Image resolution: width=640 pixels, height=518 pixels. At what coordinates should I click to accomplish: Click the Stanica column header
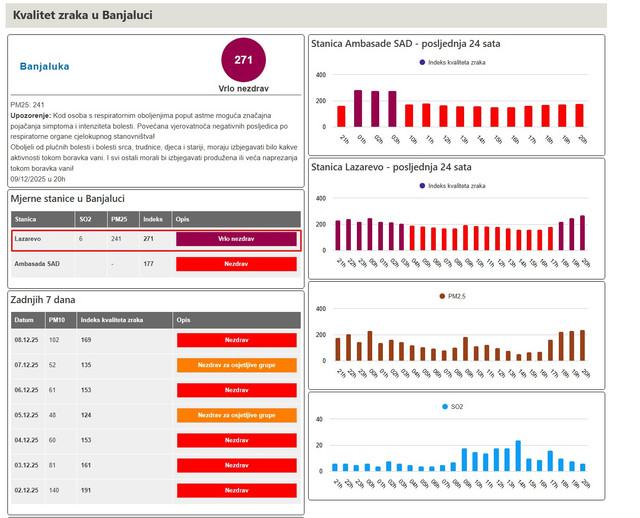tap(43, 219)
